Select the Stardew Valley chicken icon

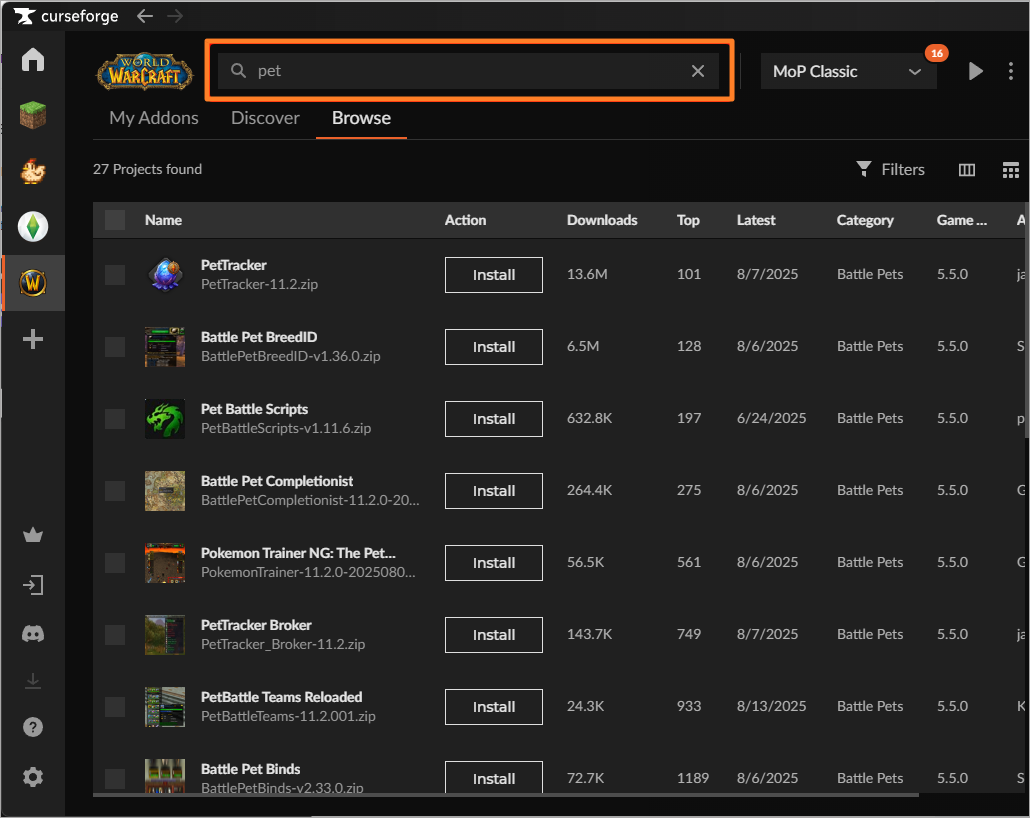pos(33,171)
